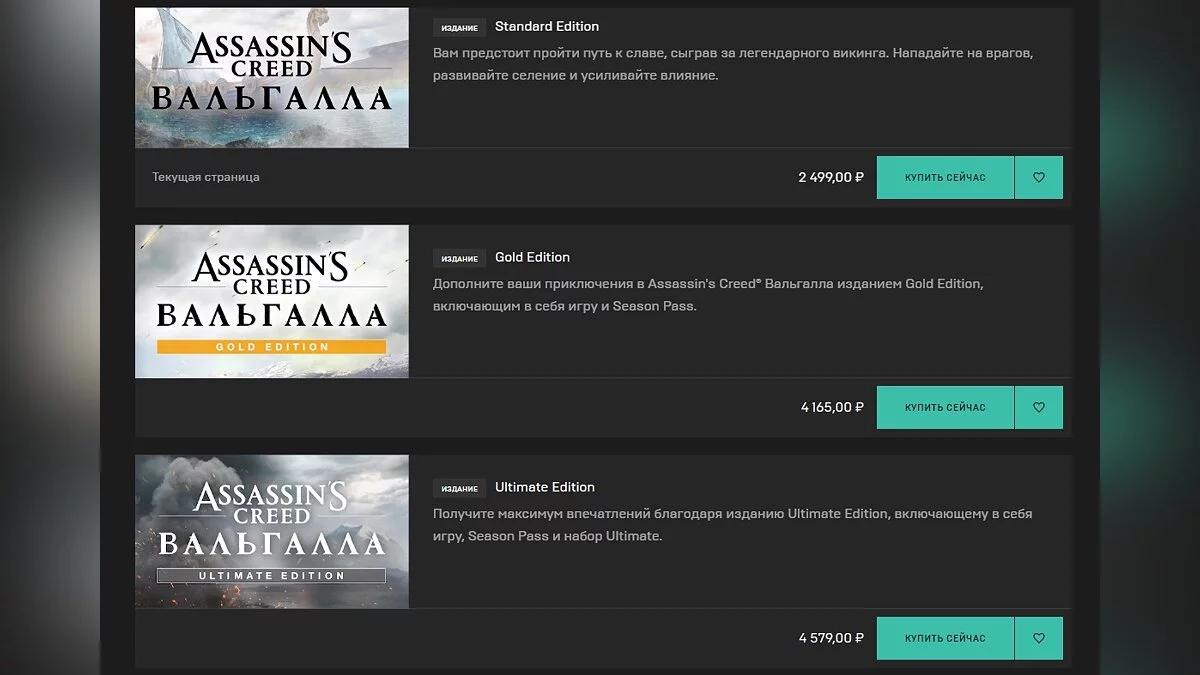Click the Gold Edition description text
The height and width of the screenshot is (675, 1200).
point(707,295)
